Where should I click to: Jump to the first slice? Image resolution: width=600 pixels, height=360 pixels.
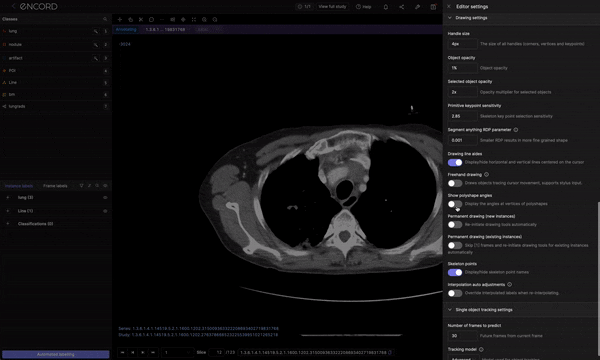122,352
